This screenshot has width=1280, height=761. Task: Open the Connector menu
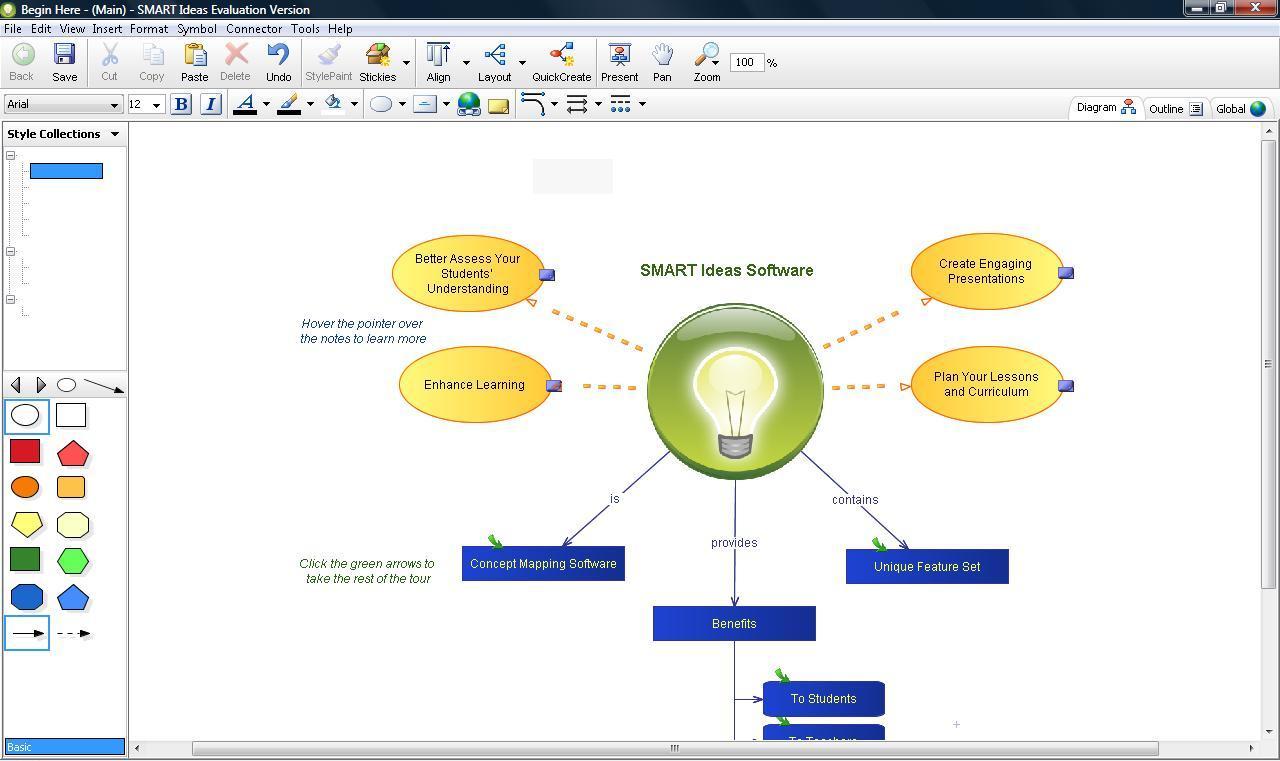(254, 29)
